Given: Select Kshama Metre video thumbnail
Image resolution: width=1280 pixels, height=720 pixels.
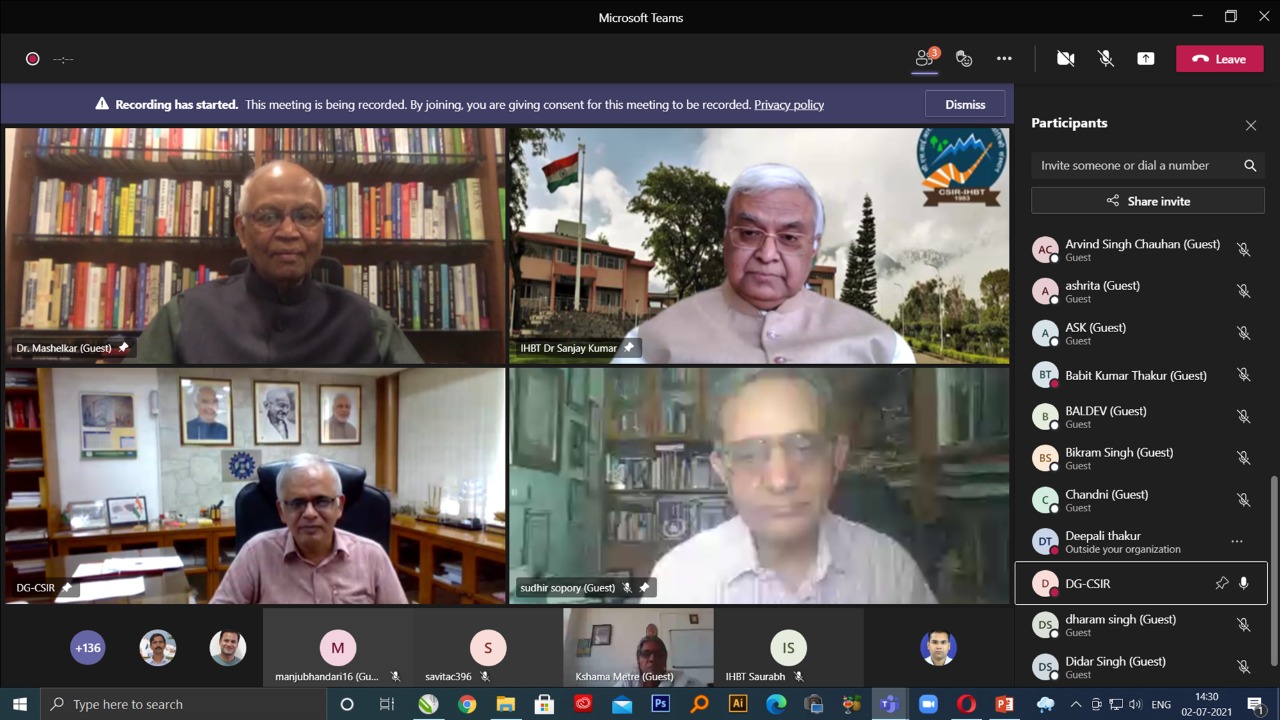Looking at the screenshot, I should coord(638,646).
